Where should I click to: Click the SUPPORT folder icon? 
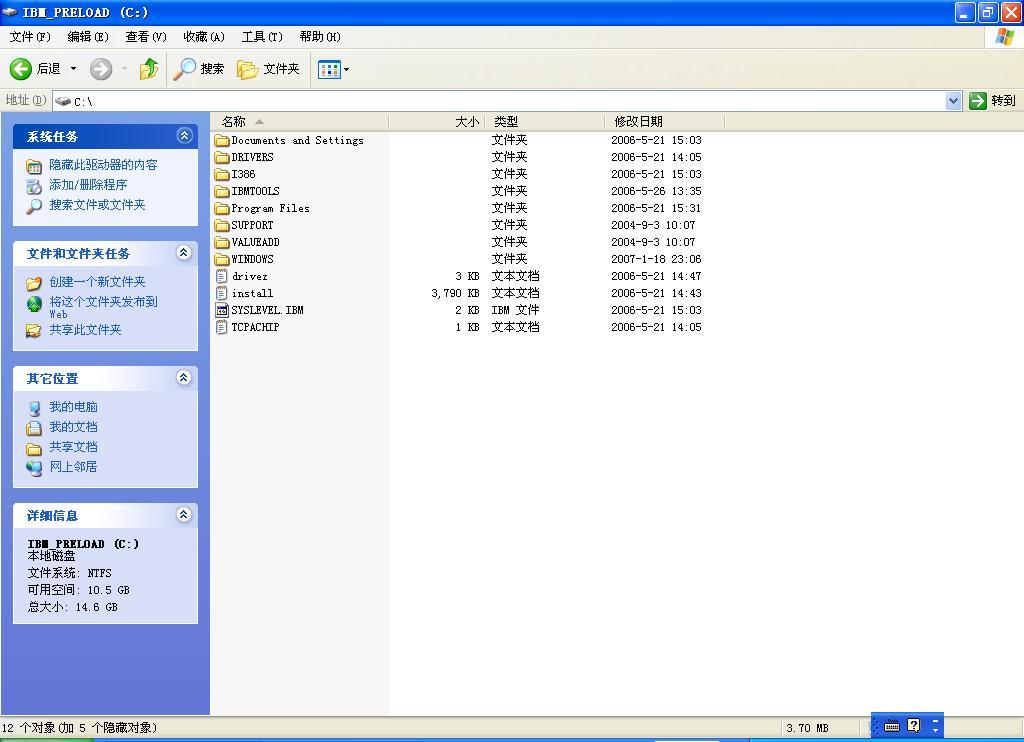pos(222,225)
